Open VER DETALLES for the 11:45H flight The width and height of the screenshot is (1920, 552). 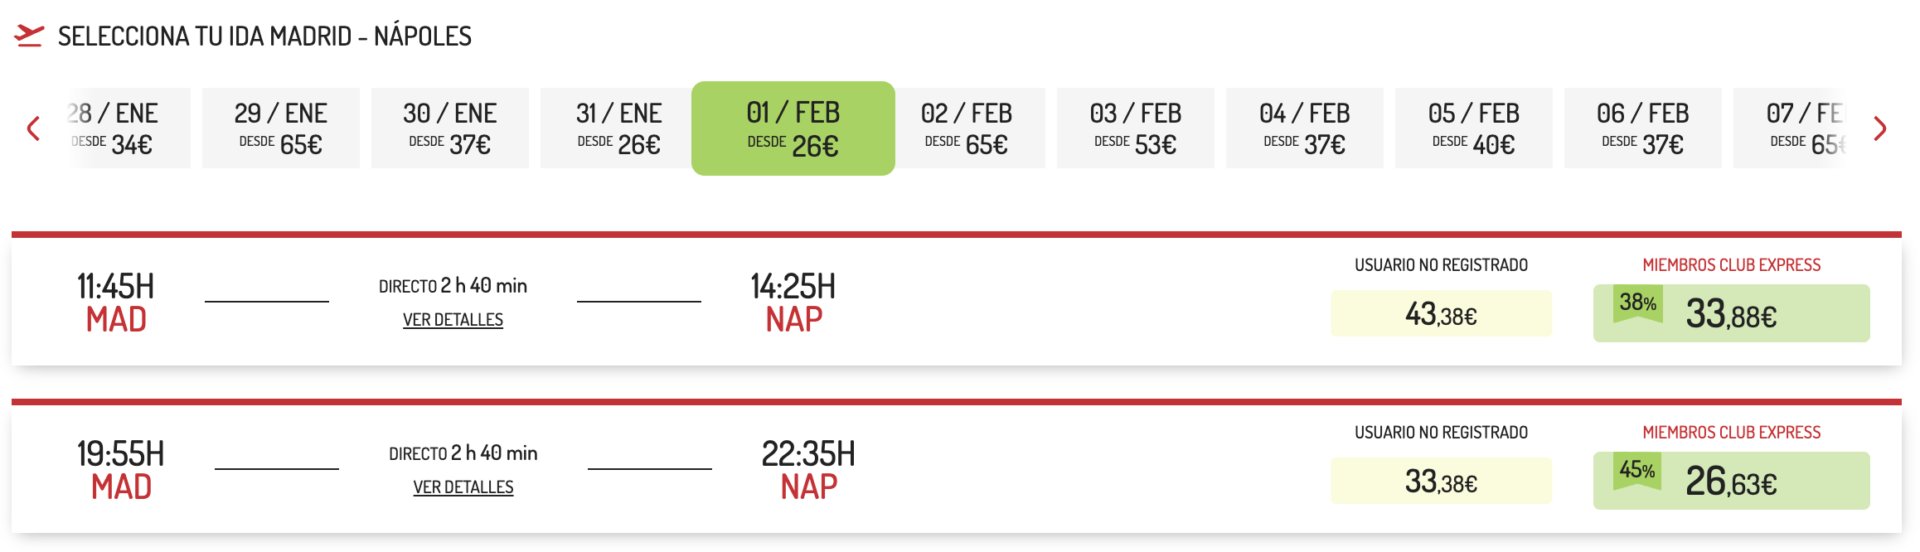tap(453, 320)
